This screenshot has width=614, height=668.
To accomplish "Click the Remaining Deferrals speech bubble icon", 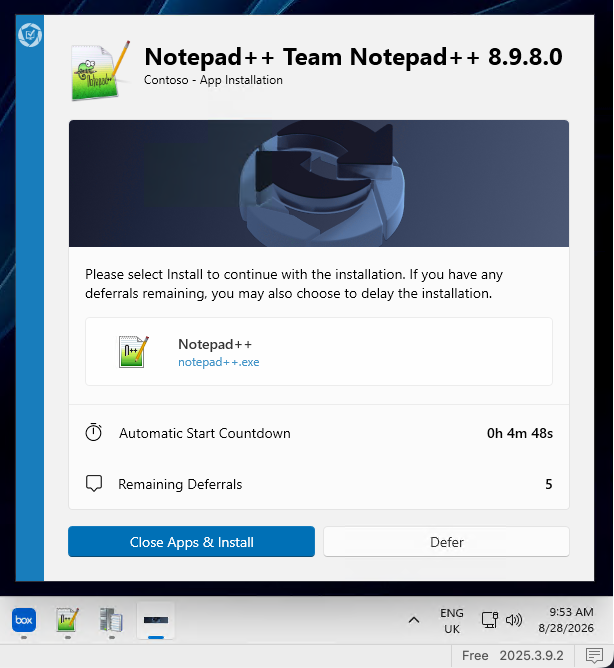I will (94, 484).
